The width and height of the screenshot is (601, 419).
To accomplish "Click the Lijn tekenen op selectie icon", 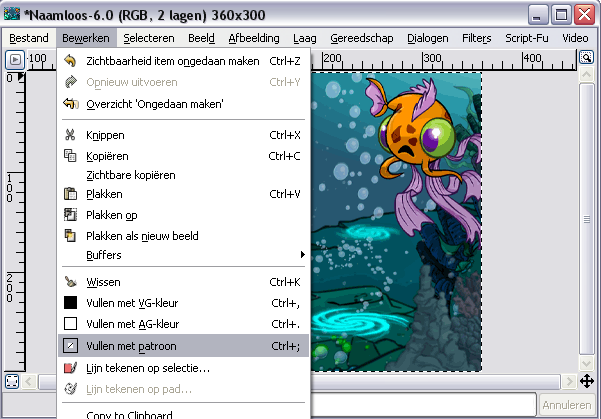I will point(71,368).
